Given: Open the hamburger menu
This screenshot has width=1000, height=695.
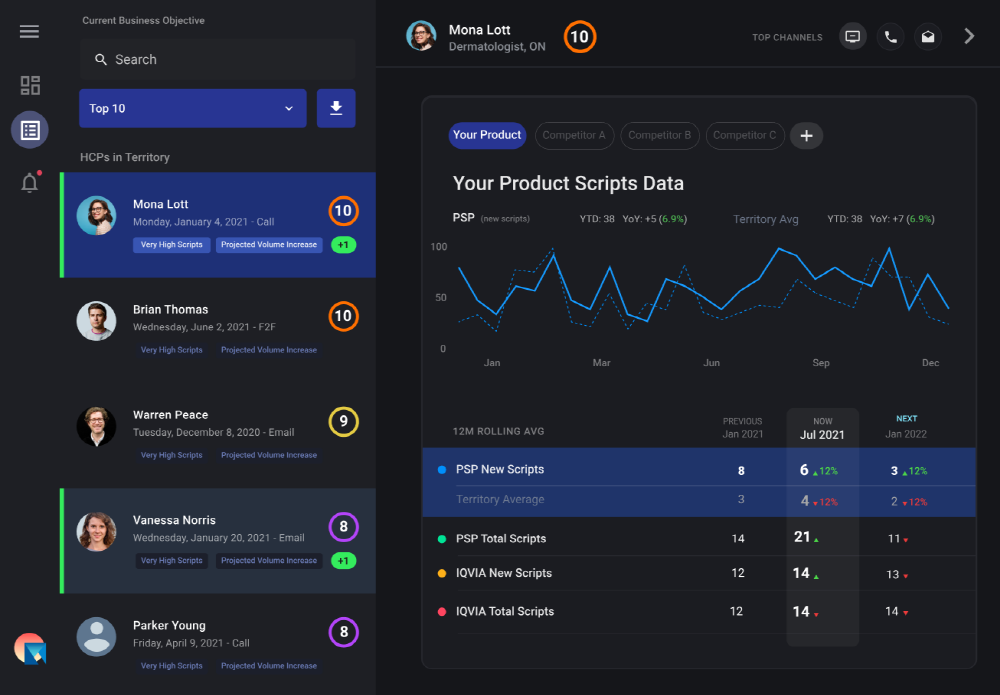Looking at the screenshot, I should (29, 32).
